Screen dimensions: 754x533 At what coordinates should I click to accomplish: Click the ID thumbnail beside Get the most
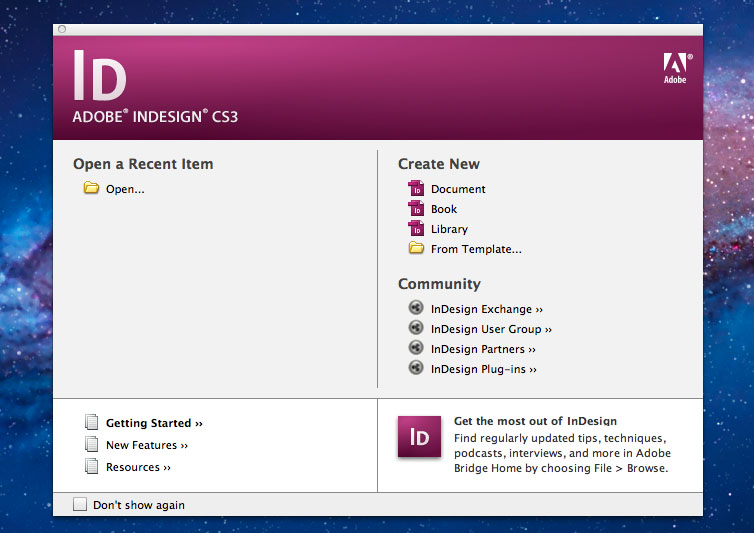[x=419, y=437]
